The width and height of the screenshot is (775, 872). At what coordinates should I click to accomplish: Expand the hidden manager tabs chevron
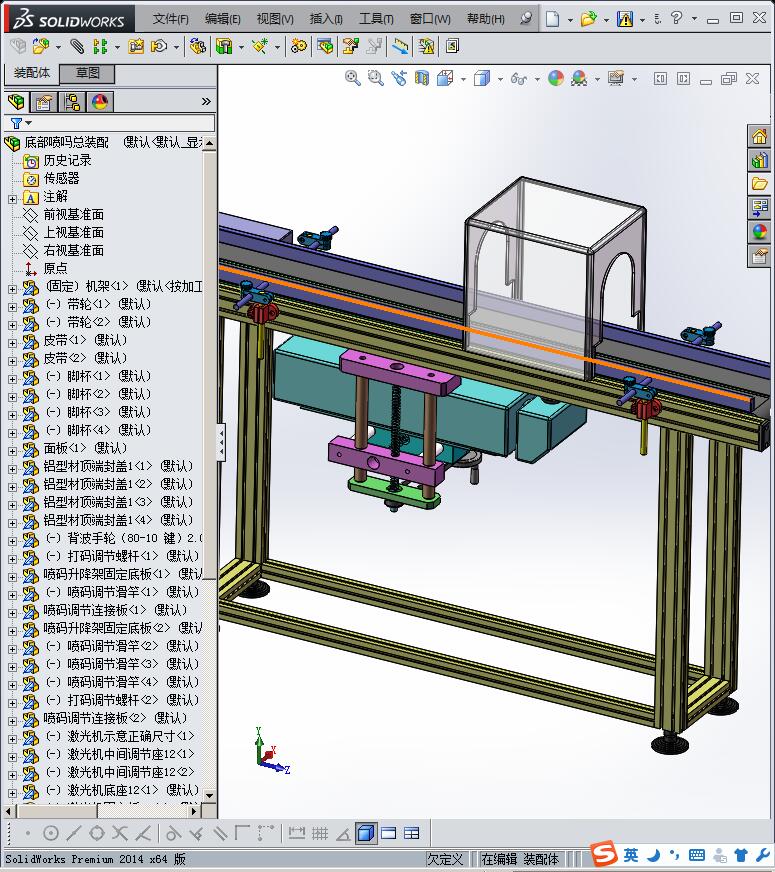[206, 101]
